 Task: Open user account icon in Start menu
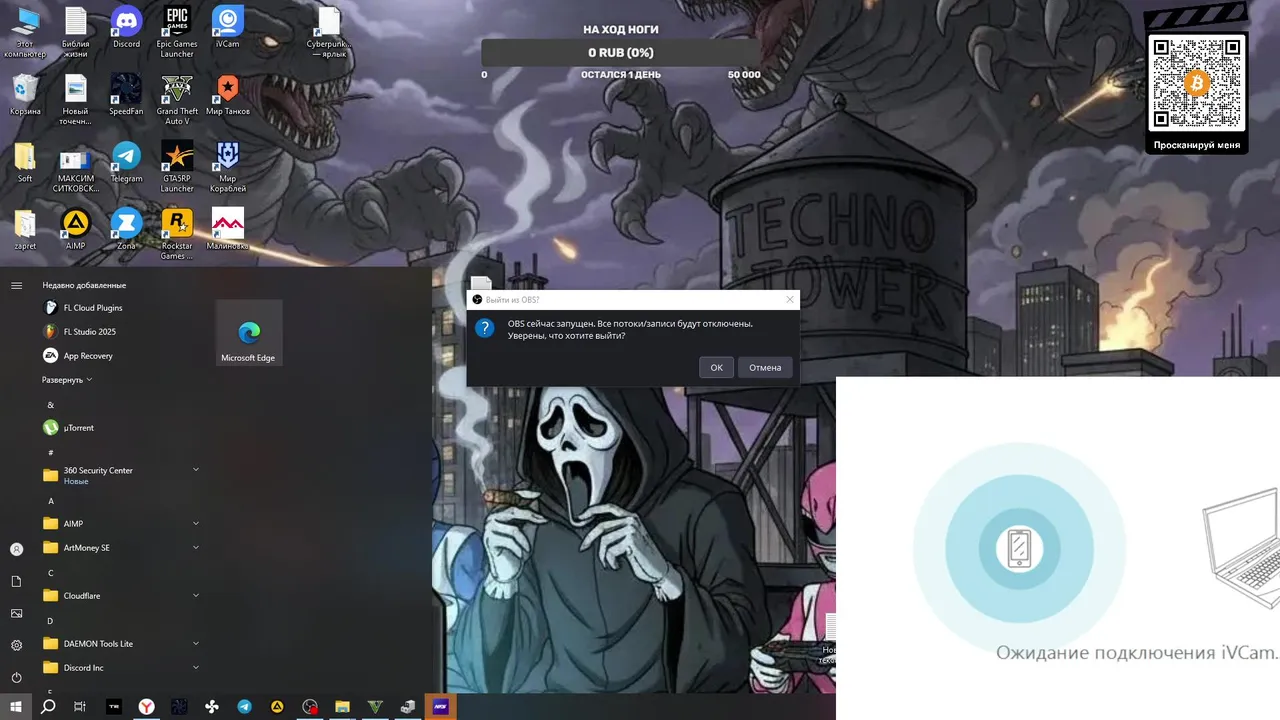point(16,549)
